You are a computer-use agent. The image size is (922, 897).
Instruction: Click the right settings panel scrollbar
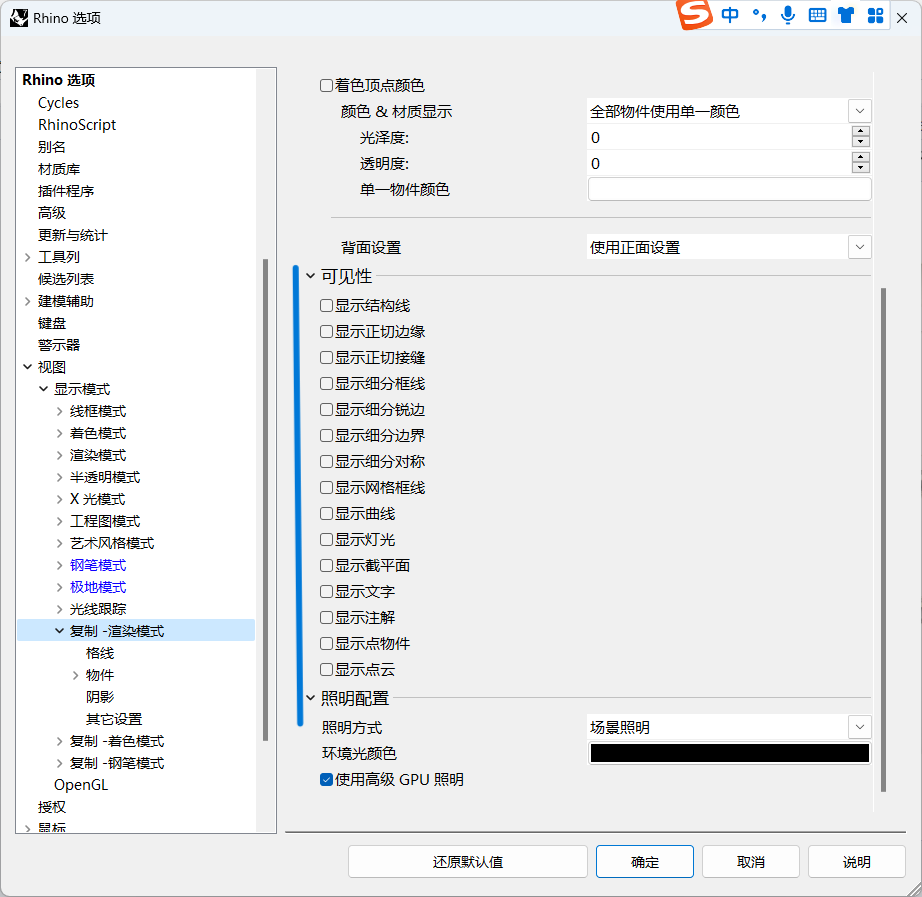coord(883,539)
